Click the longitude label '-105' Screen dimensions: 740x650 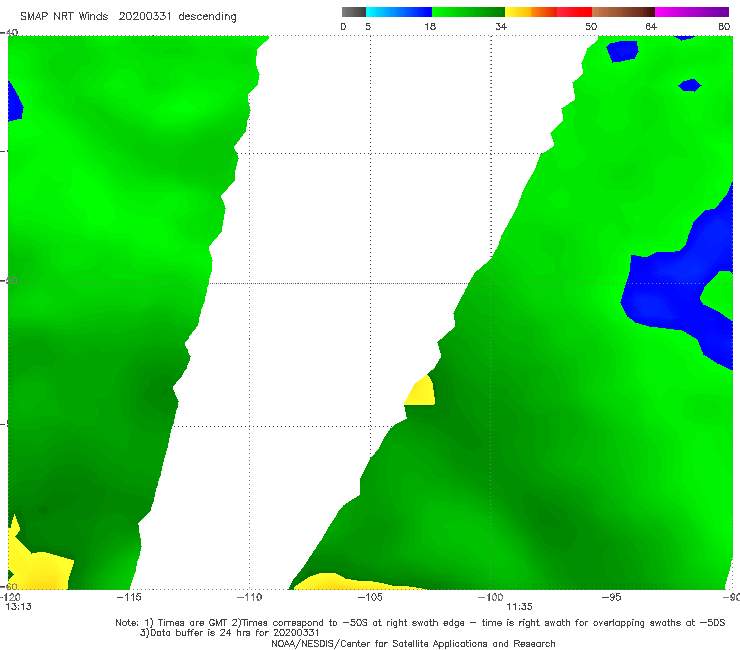370,597
